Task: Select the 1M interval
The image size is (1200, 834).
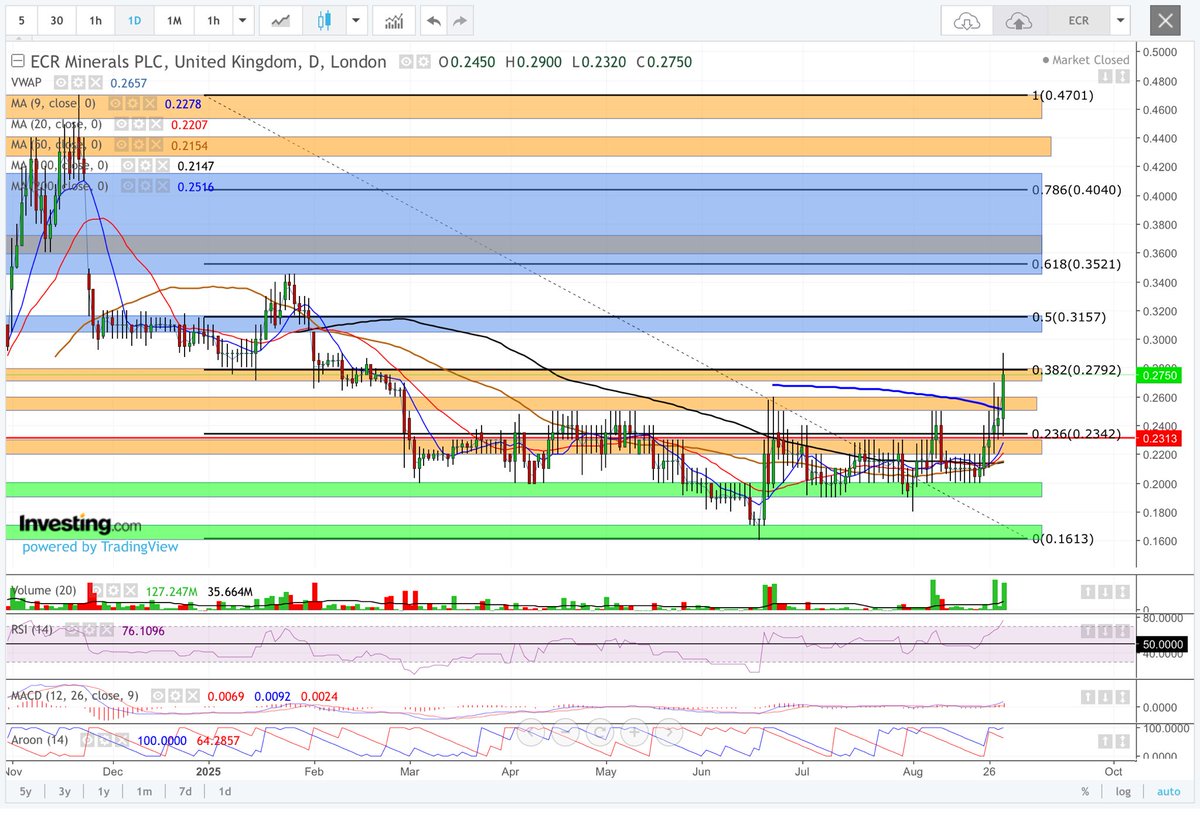Action: coord(174,20)
